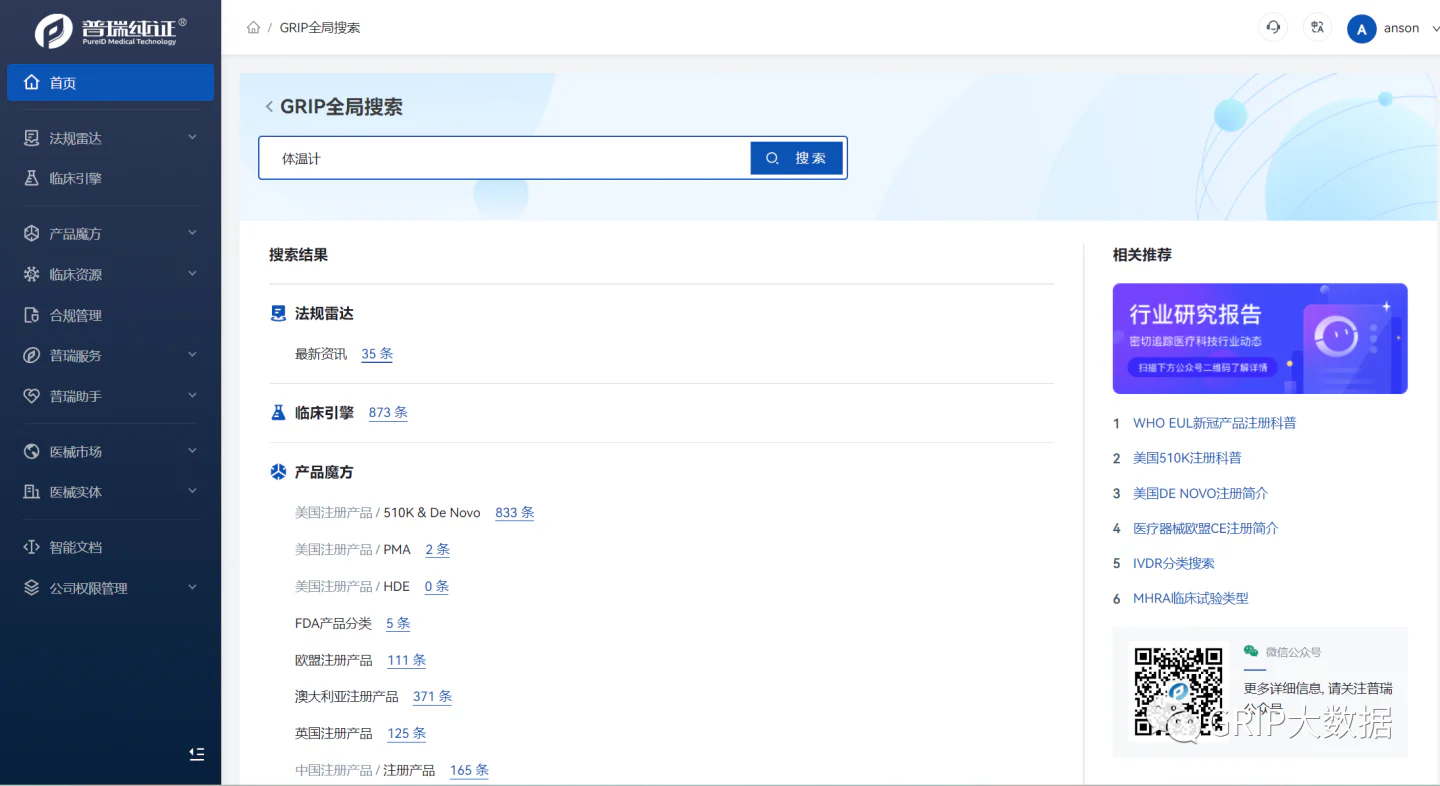Expand the 普瑞服务 sidebar menu chevron
Image resolution: width=1440 pixels, height=786 pixels.
[193, 355]
